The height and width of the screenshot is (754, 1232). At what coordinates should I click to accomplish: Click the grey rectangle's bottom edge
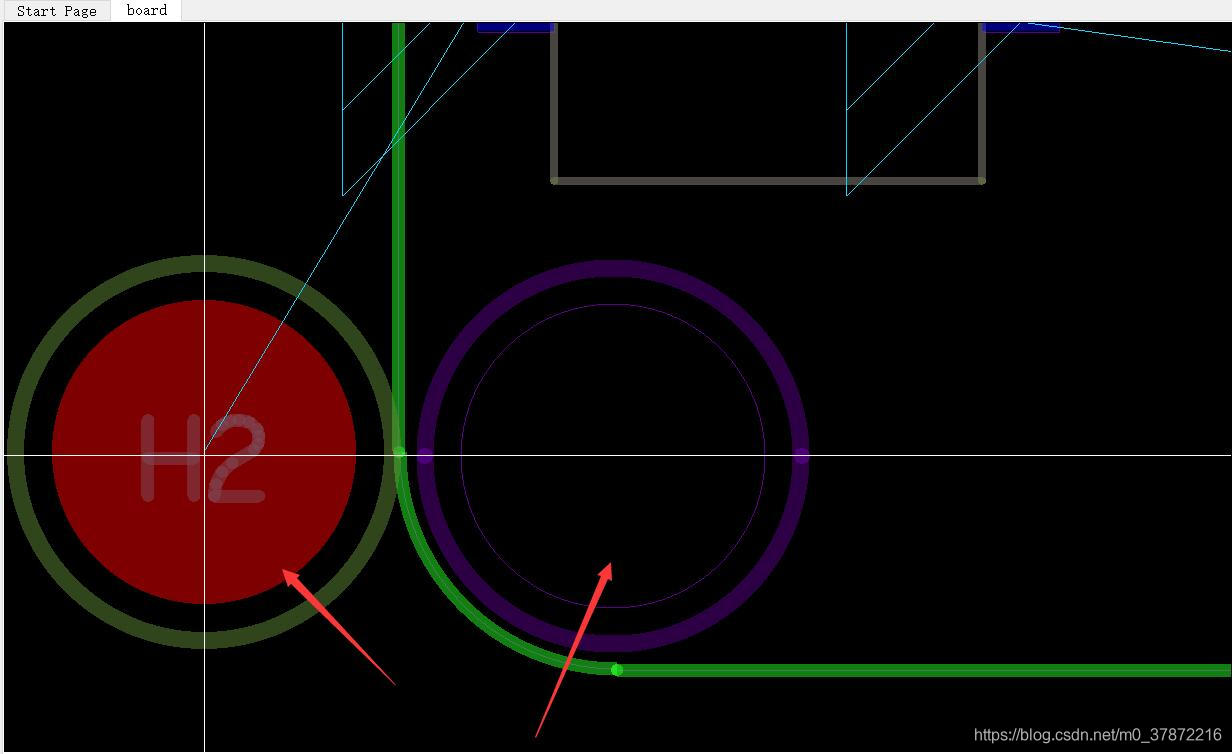[768, 181]
